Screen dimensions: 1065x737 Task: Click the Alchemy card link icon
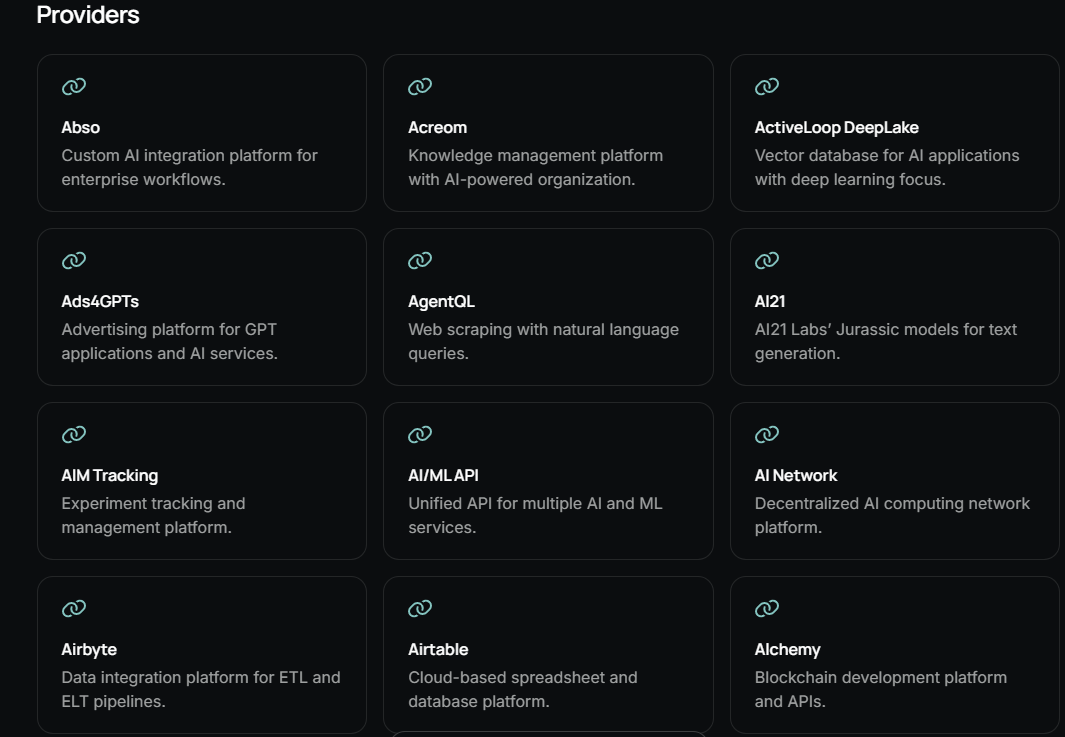pos(767,608)
